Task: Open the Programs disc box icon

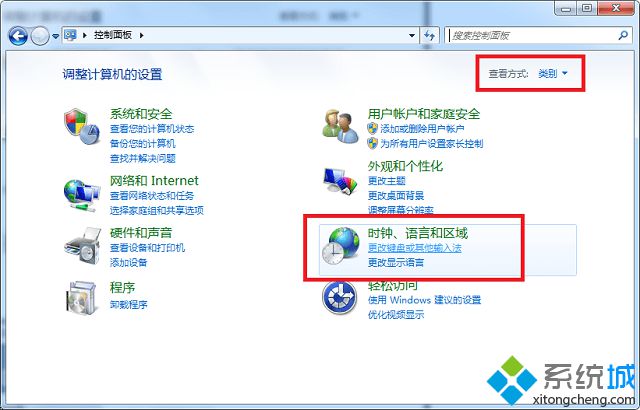Action: click(81, 298)
